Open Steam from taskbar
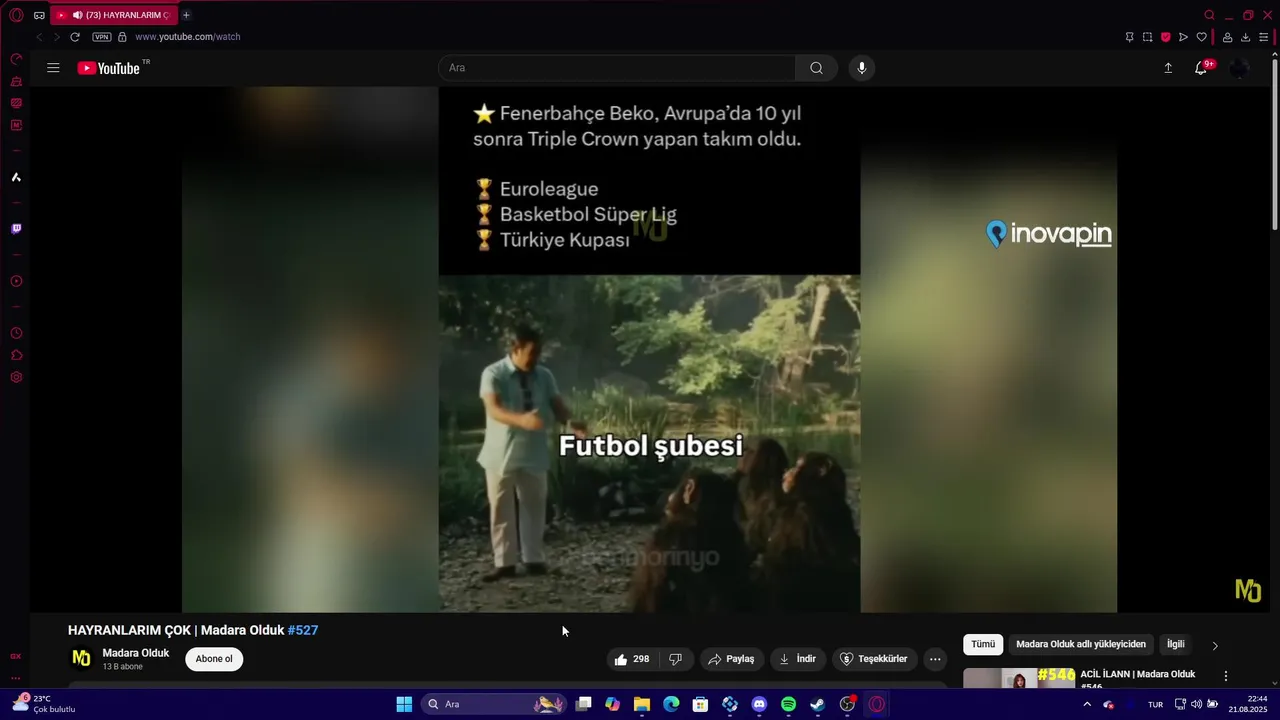 click(817, 704)
